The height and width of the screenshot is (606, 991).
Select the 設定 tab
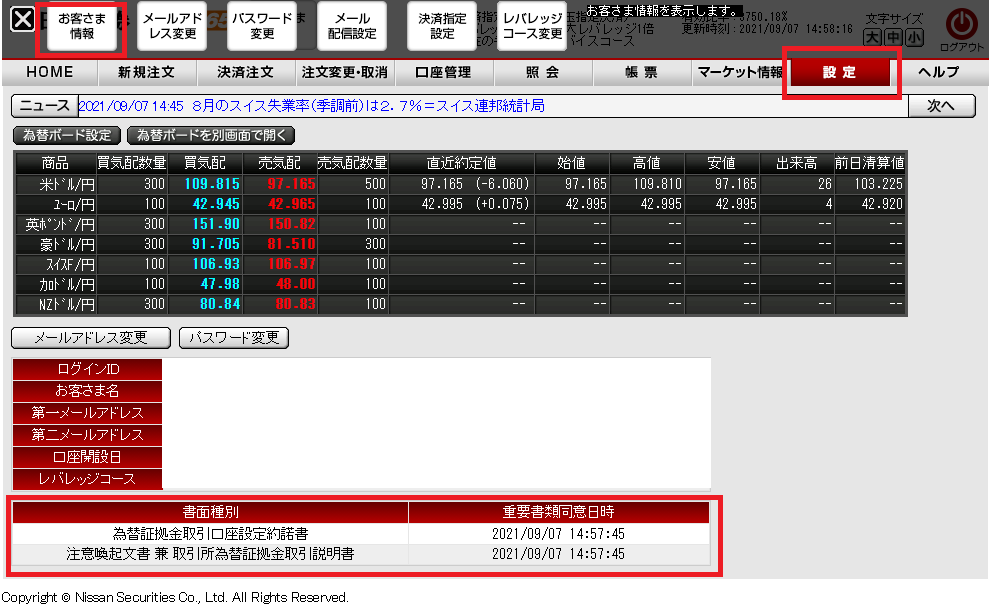click(840, 72)
